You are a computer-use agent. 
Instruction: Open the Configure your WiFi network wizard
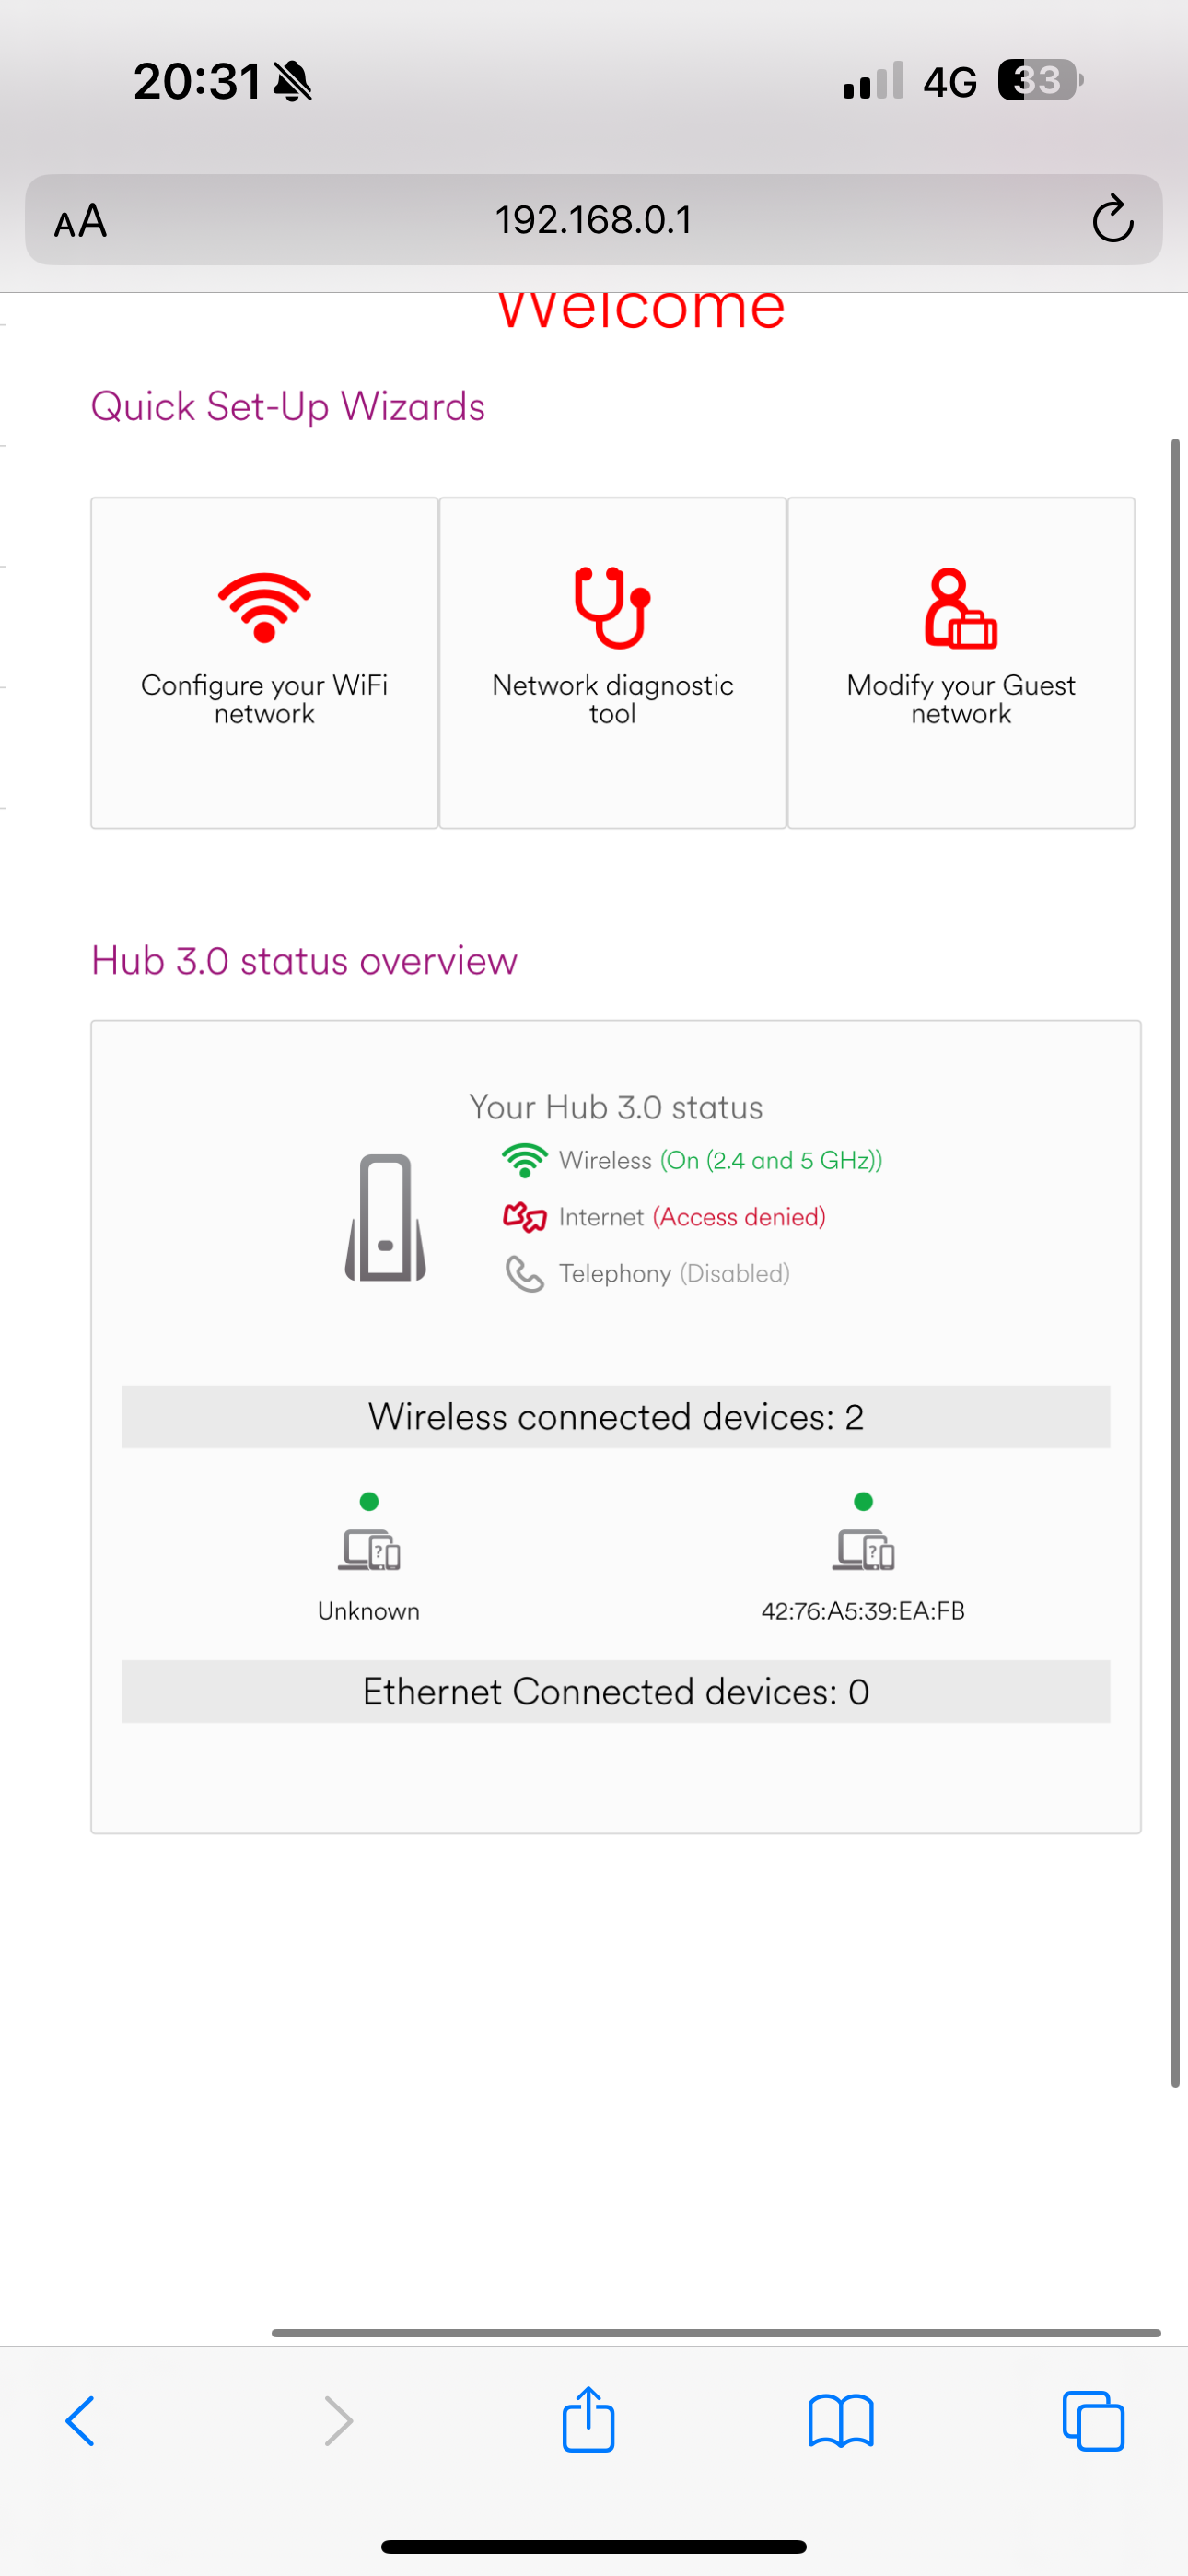(x=264, y=662)
